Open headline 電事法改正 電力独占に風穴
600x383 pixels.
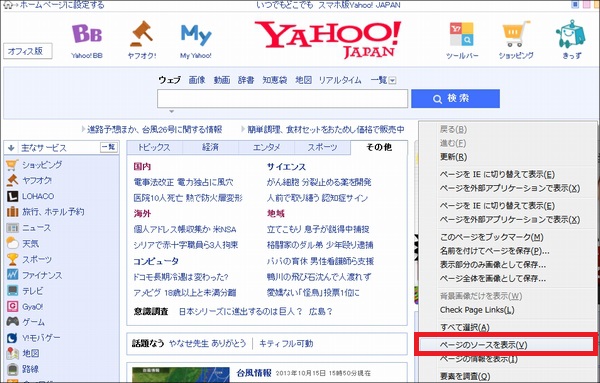(183, 183)
